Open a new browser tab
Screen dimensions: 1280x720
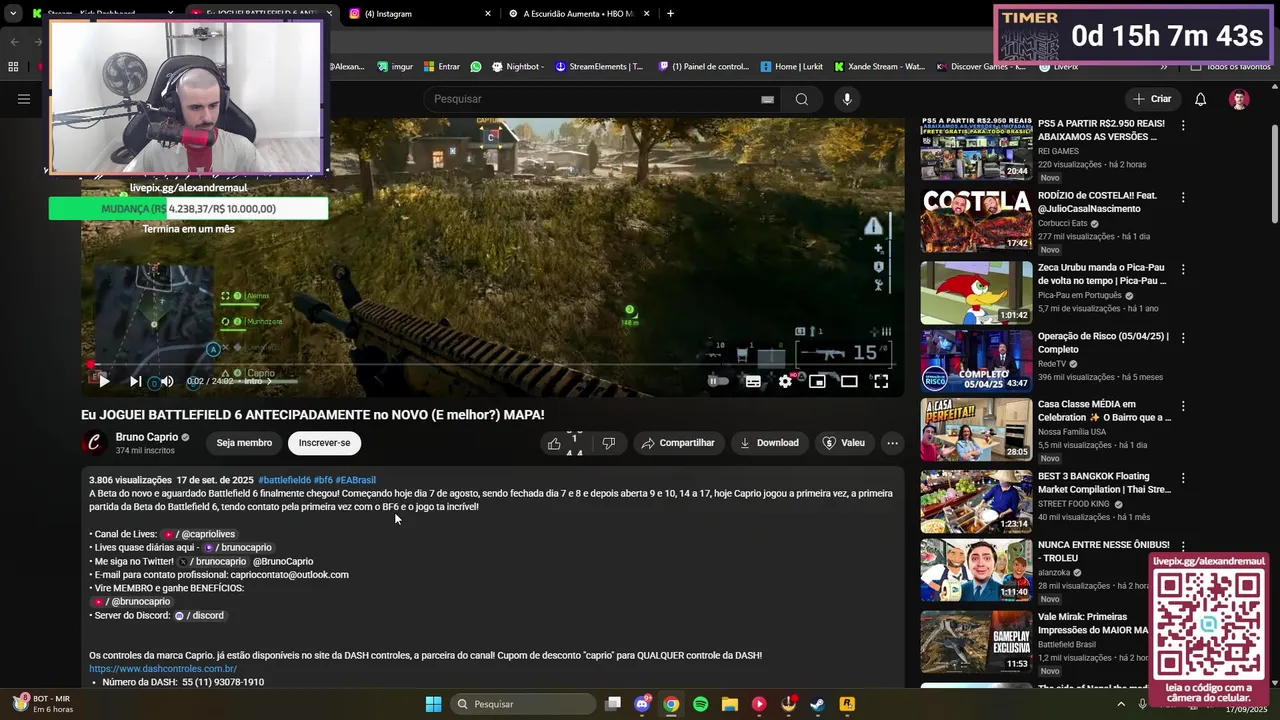[670, 14]
